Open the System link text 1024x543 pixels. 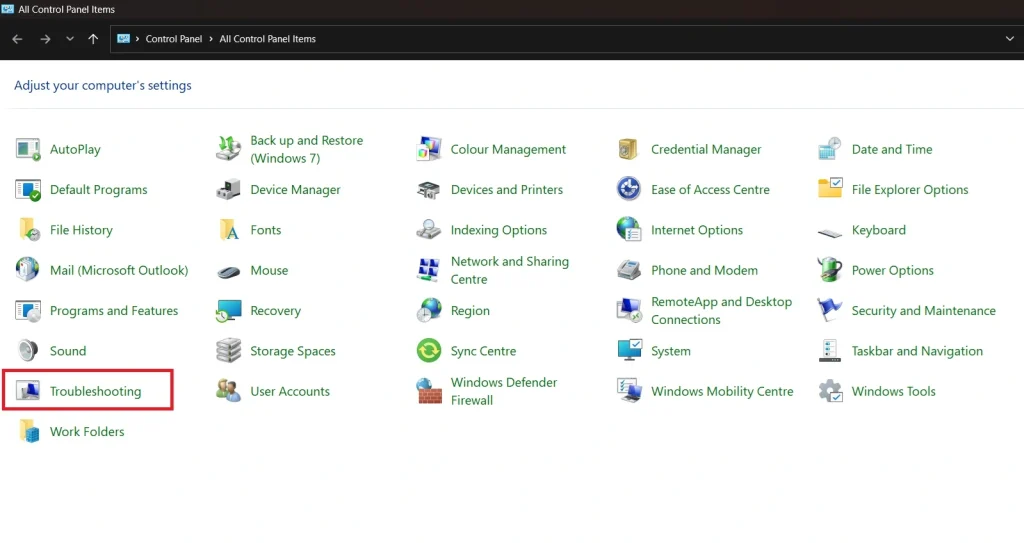tap(671, 352)
